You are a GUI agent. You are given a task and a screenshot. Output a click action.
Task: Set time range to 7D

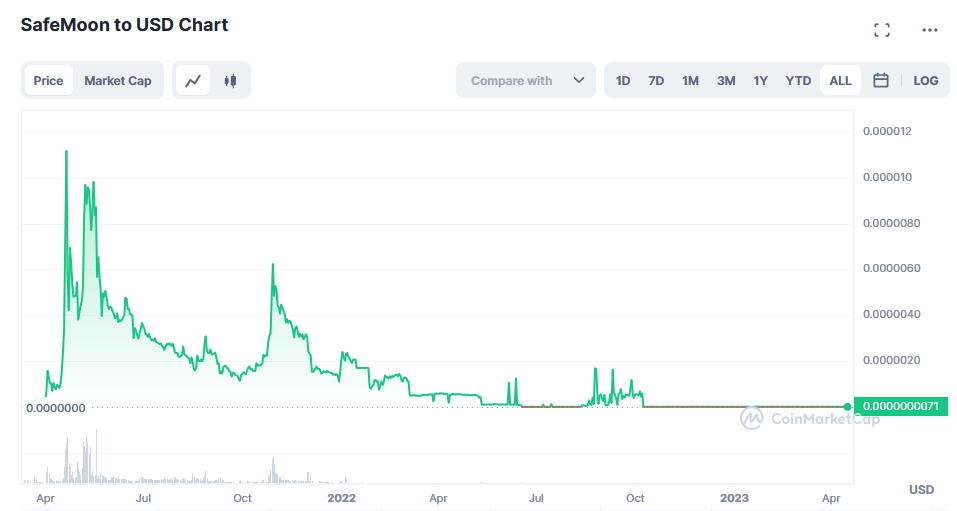pyautogui.click(x=656, y=81)
